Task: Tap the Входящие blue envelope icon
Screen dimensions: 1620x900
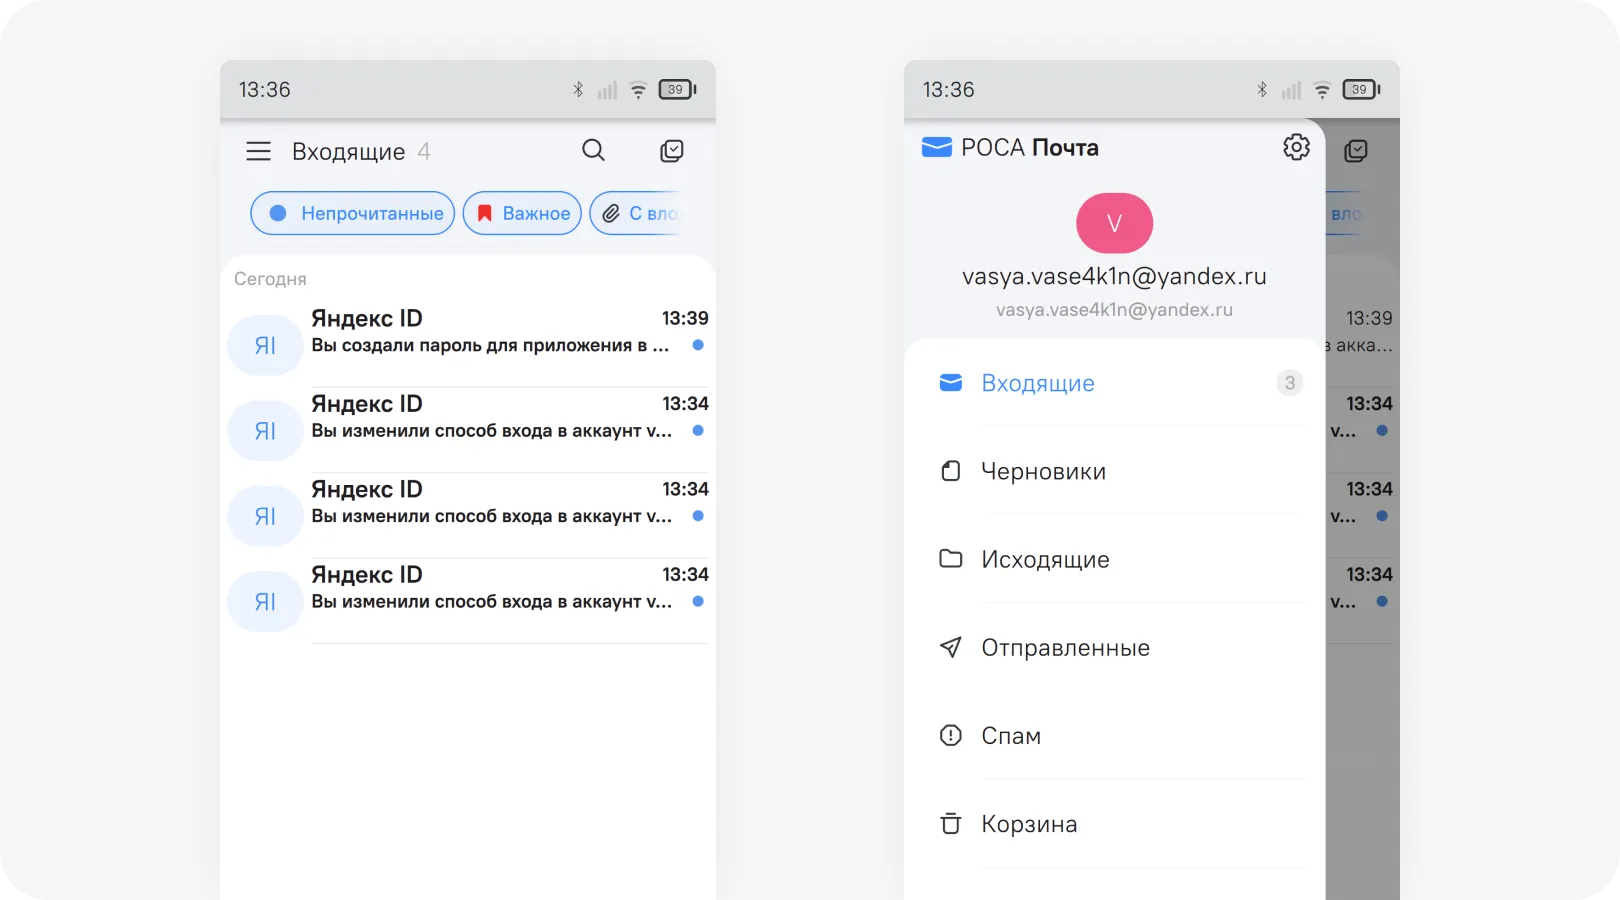Action: [x=951, y=383]
